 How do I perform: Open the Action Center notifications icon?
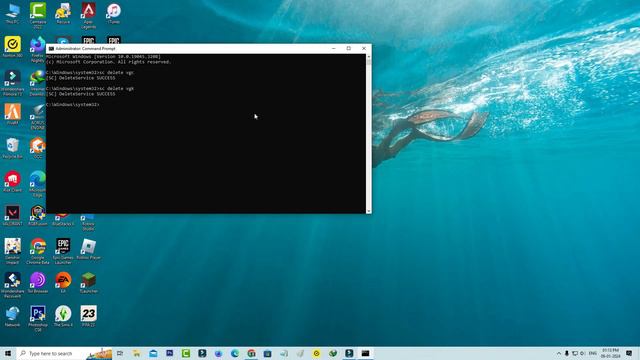coord(629,353)
